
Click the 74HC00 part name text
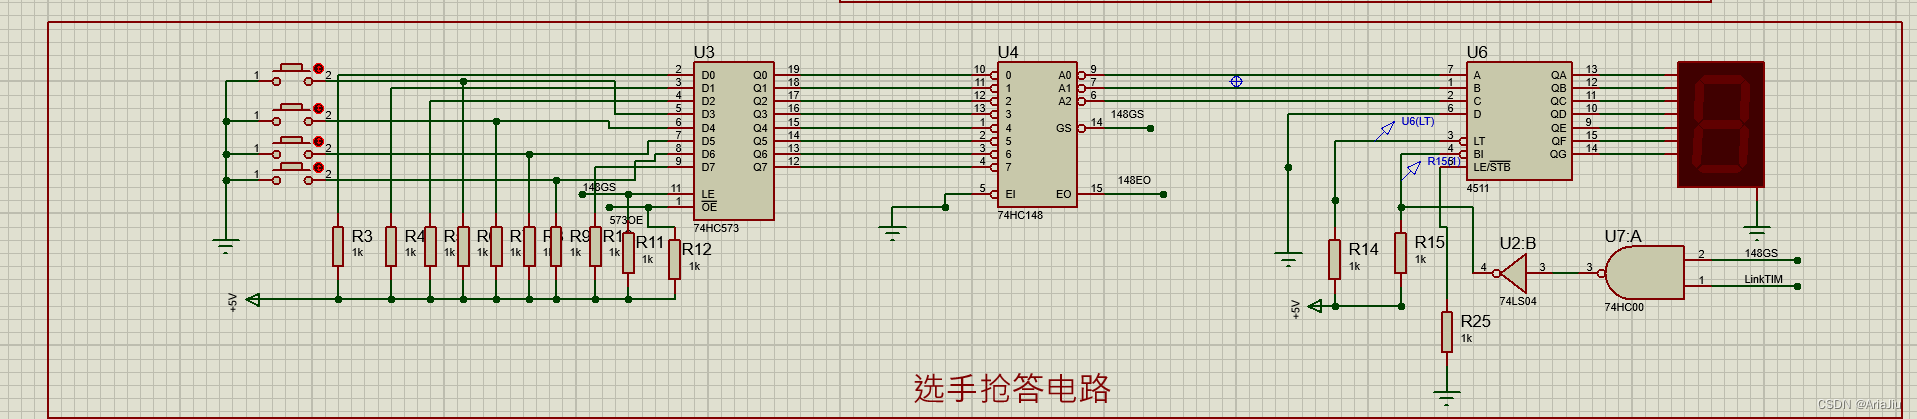tap(1624, 307)
